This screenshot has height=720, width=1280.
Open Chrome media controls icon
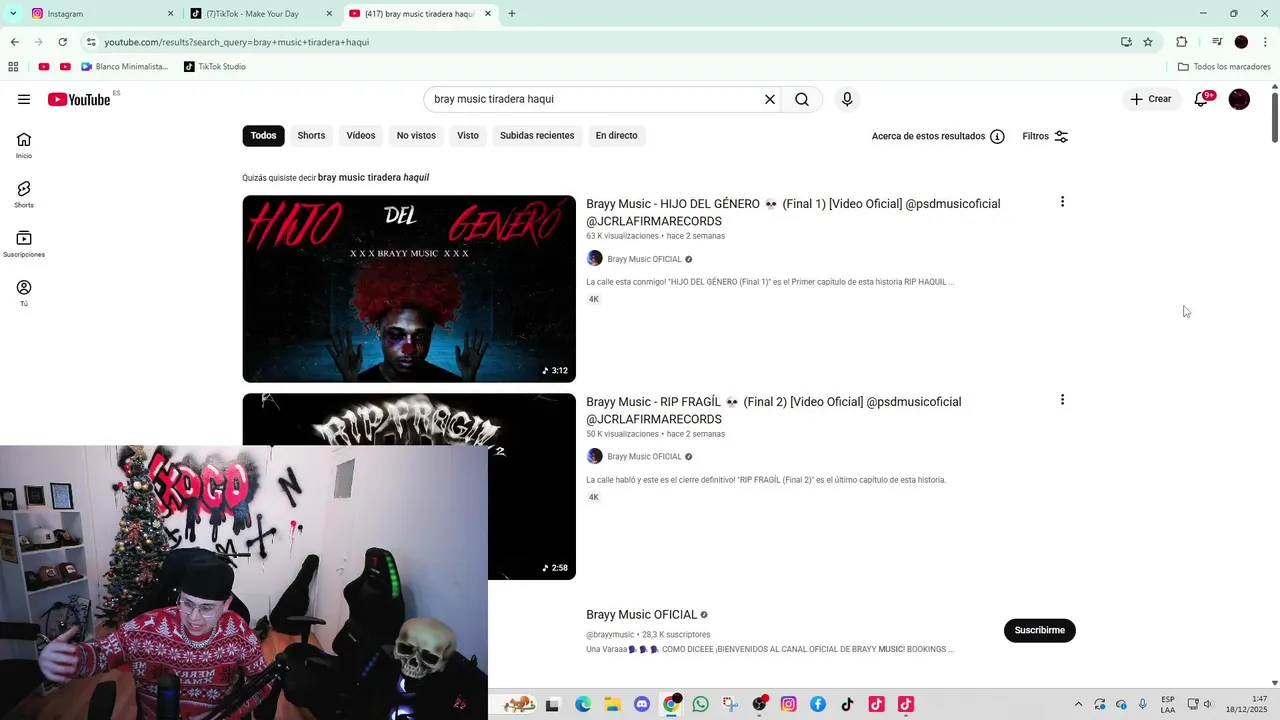click(1216, 42)
